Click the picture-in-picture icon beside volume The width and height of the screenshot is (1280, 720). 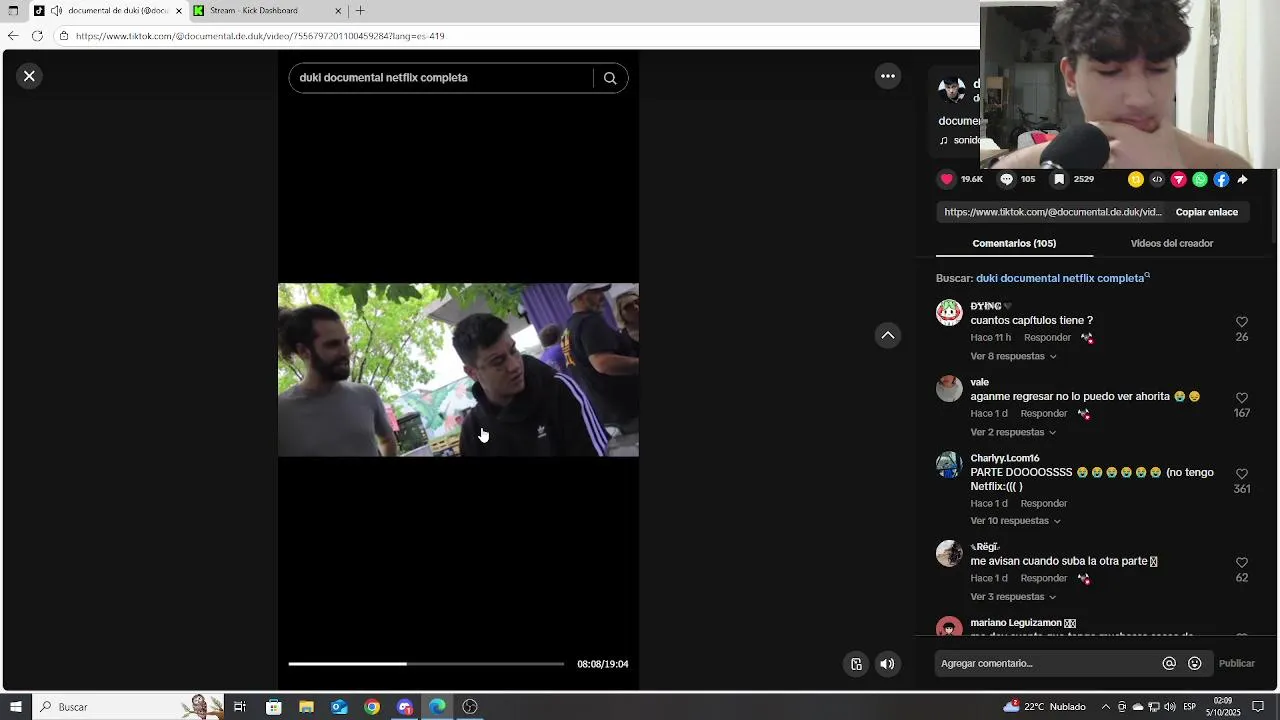pos(856,664)
